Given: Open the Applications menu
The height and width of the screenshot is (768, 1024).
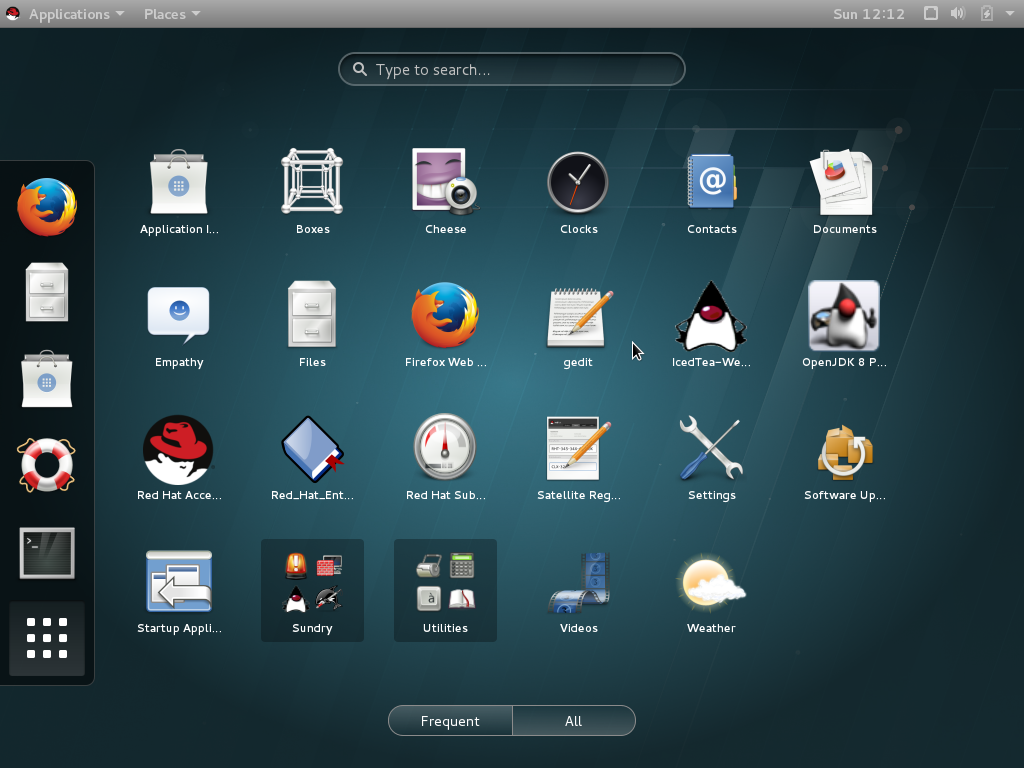Looking at the screenshot, I should click(x=68, y=13).
